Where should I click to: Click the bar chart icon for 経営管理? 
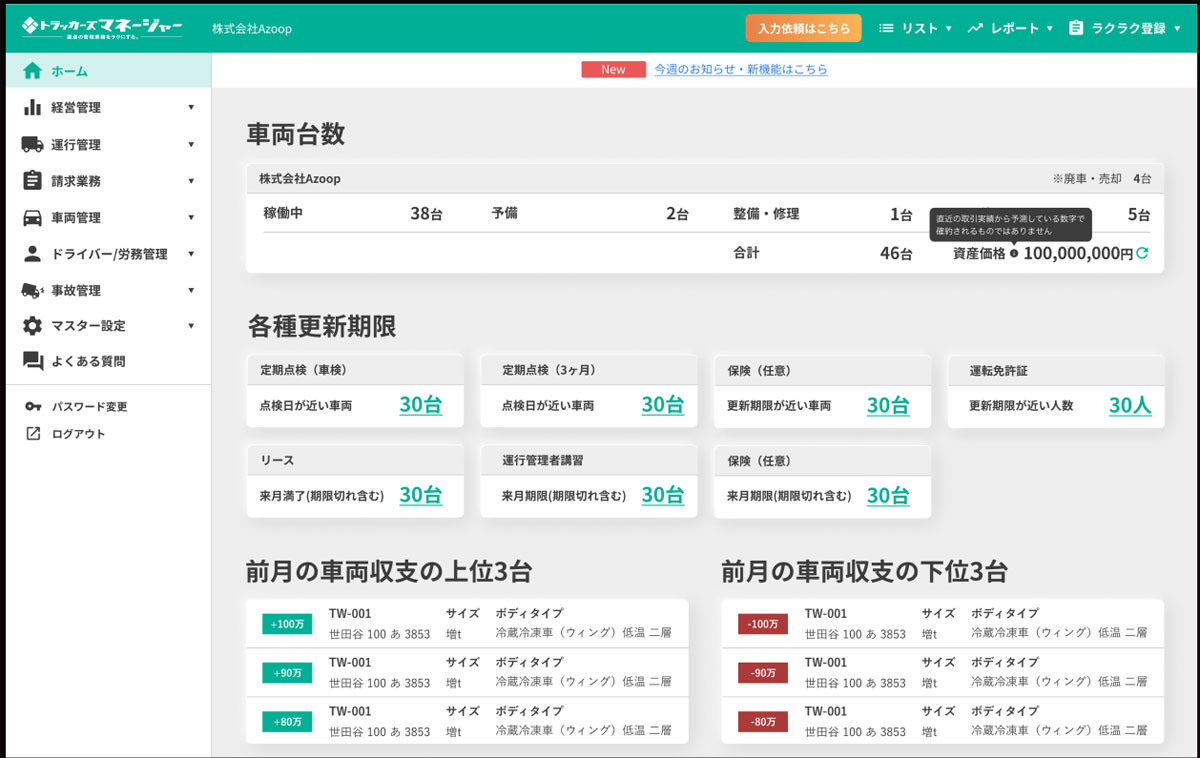point(33,107)
